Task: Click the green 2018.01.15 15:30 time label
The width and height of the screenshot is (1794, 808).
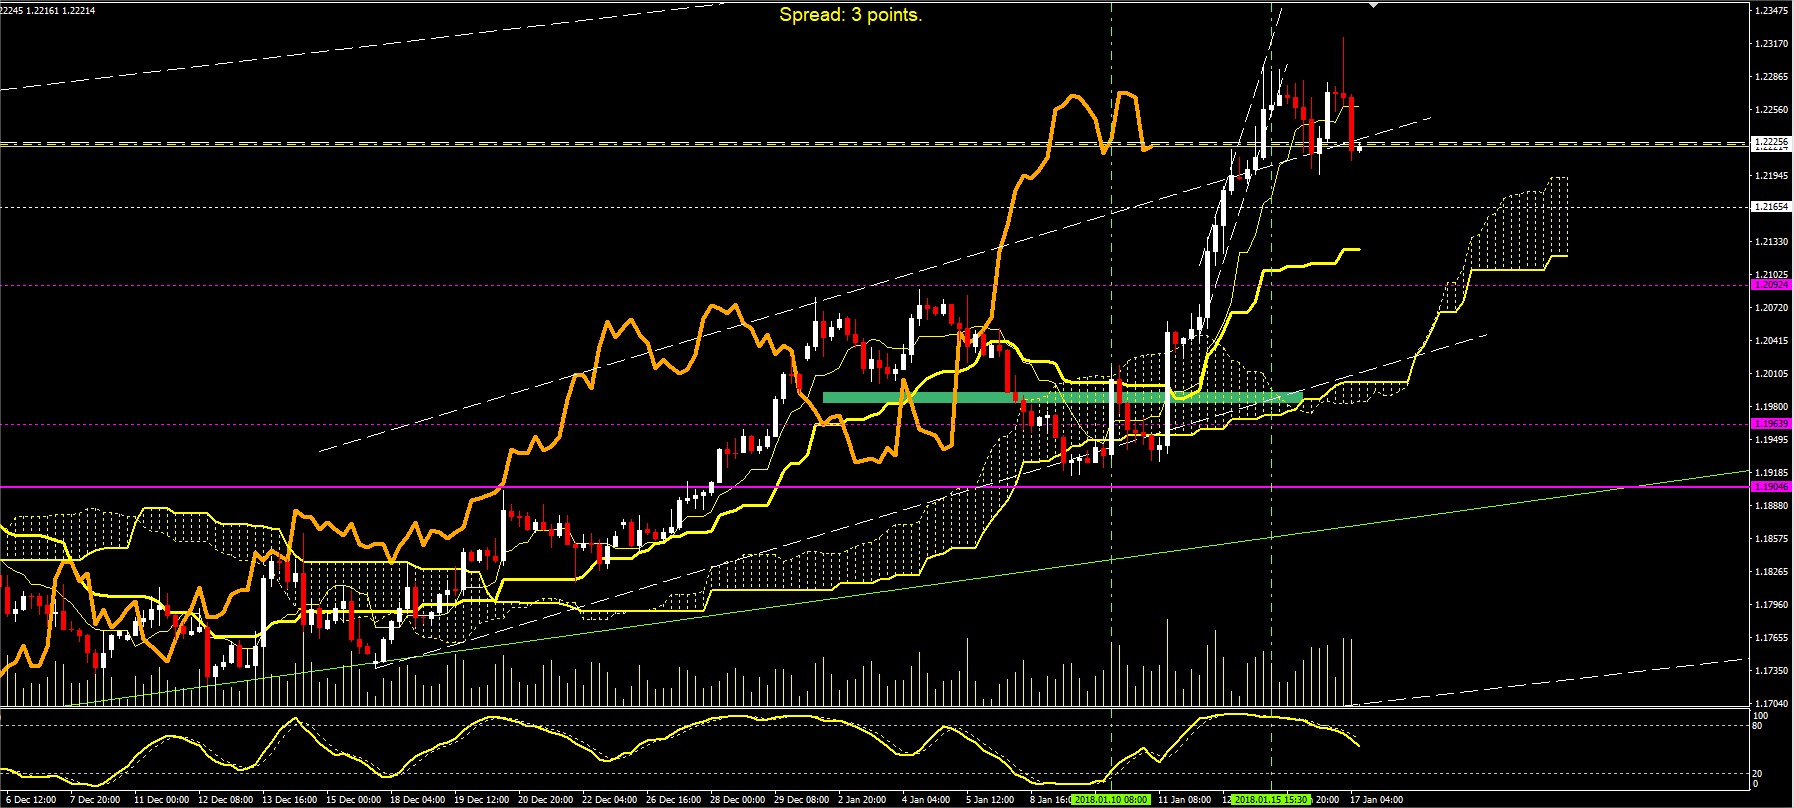Action: tap(1271, 800)
